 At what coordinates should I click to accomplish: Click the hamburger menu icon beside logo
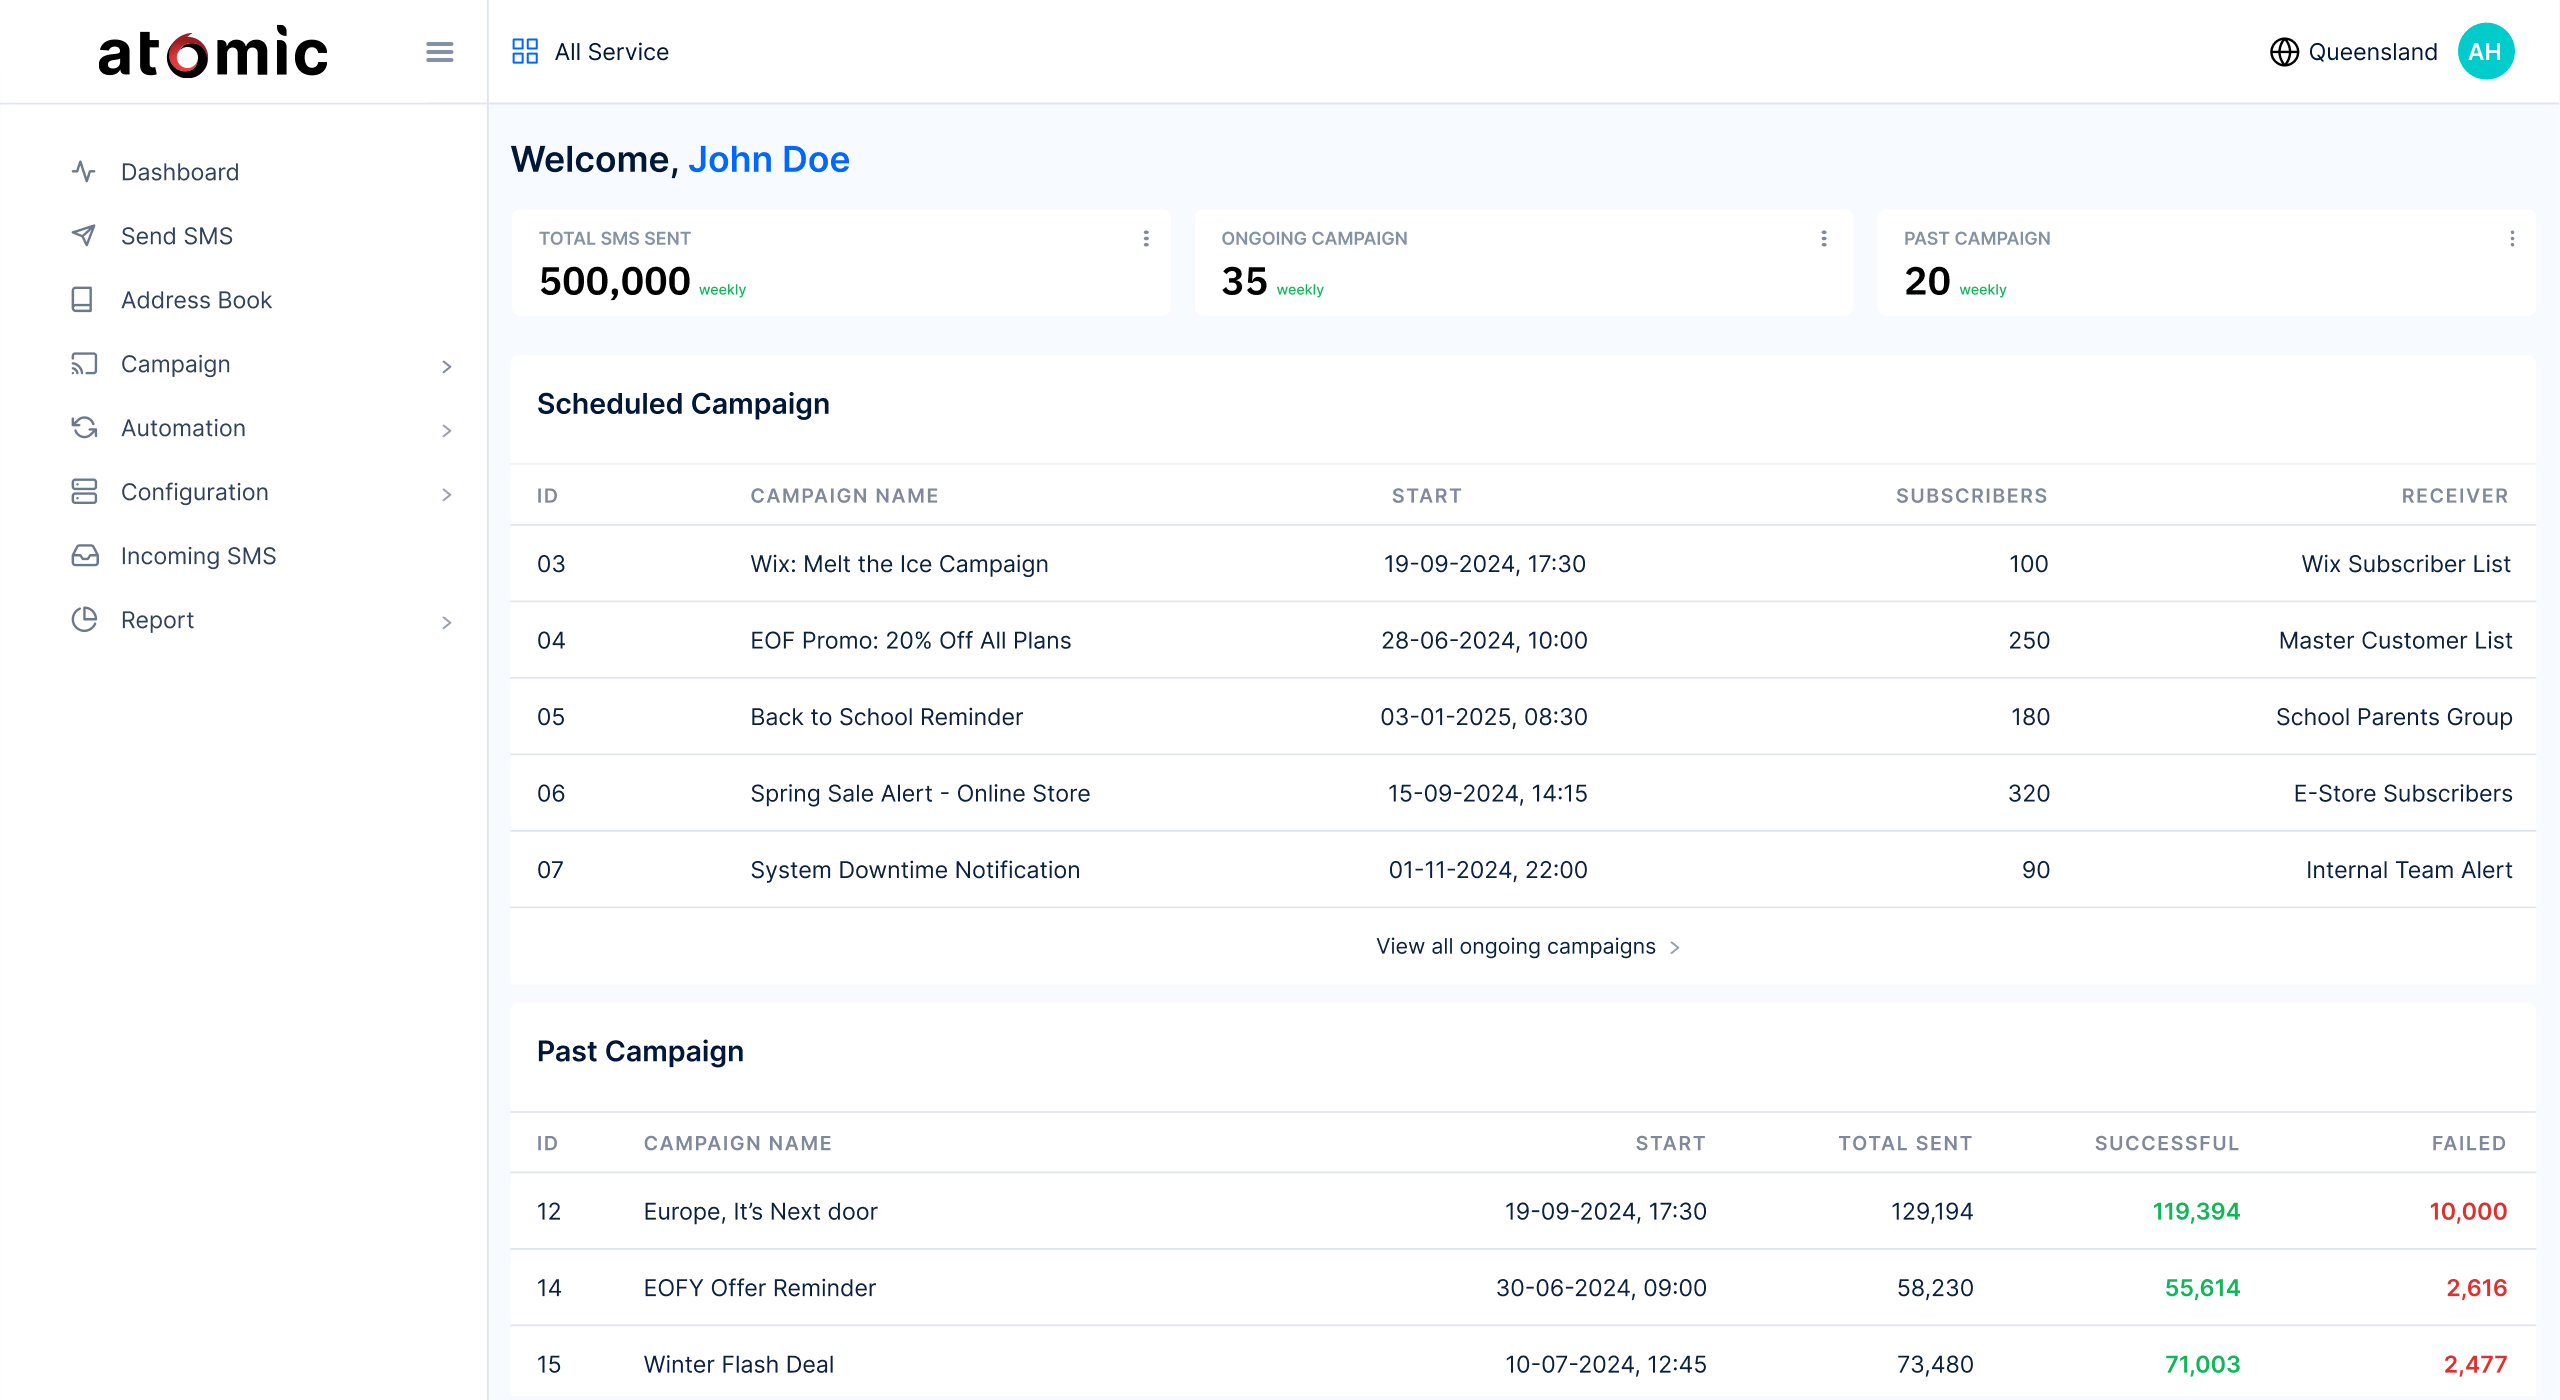tap(439, 52)
